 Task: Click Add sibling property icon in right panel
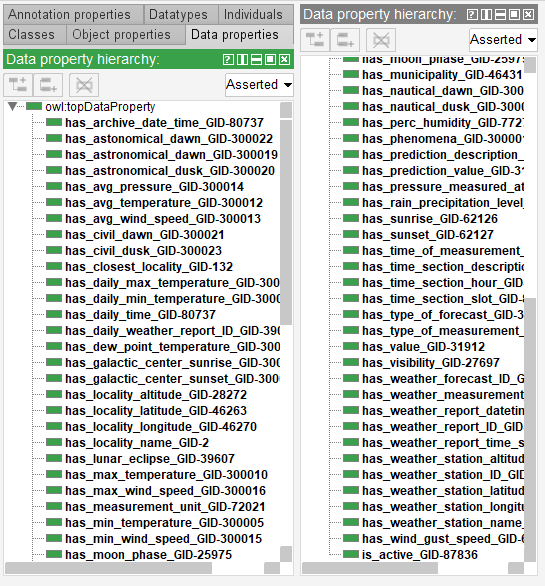coord(345,40)
